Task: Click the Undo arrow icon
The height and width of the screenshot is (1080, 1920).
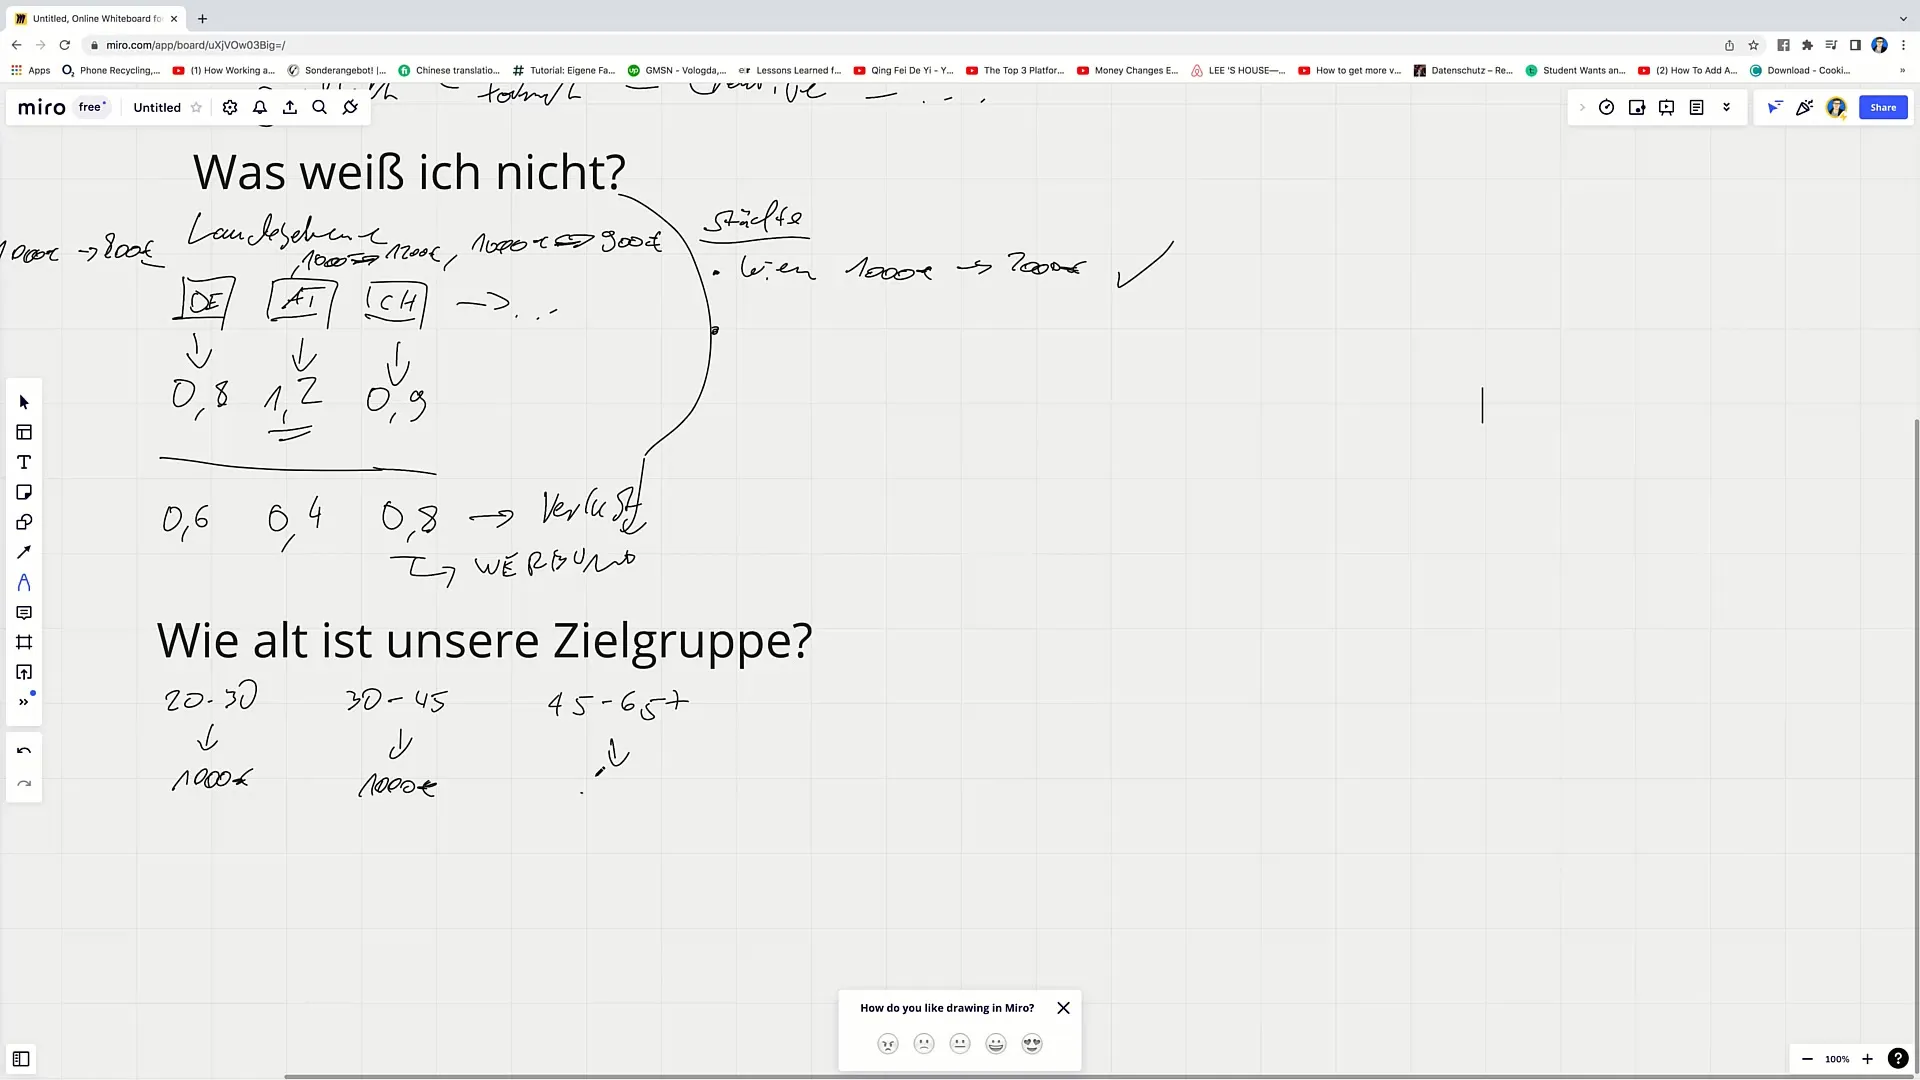Action: pos(24,752)
